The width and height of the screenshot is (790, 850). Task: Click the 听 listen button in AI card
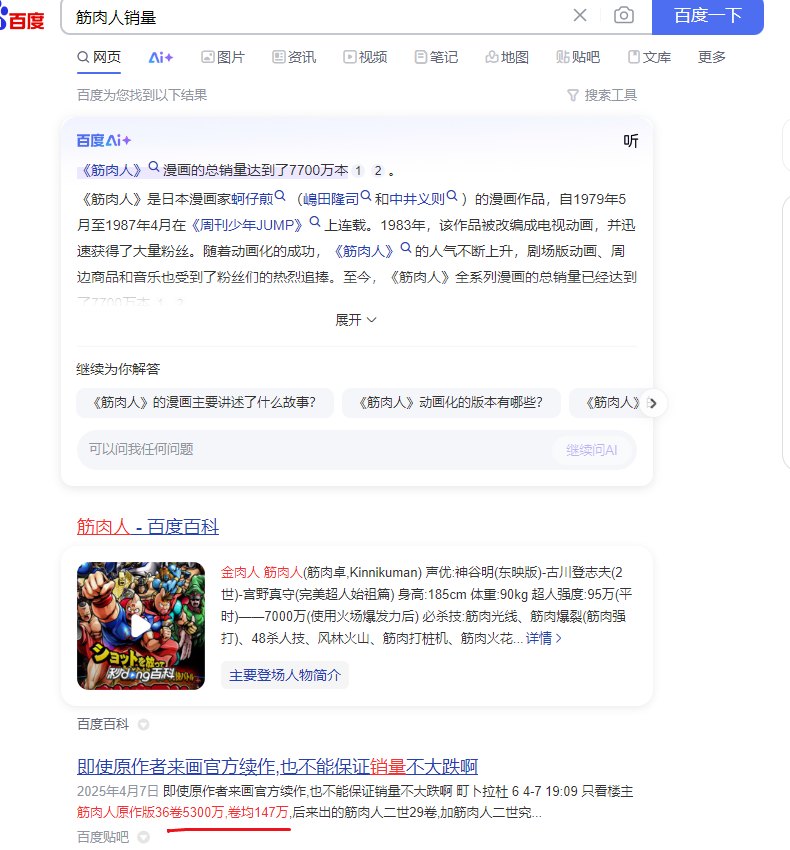tap(631, 141)
